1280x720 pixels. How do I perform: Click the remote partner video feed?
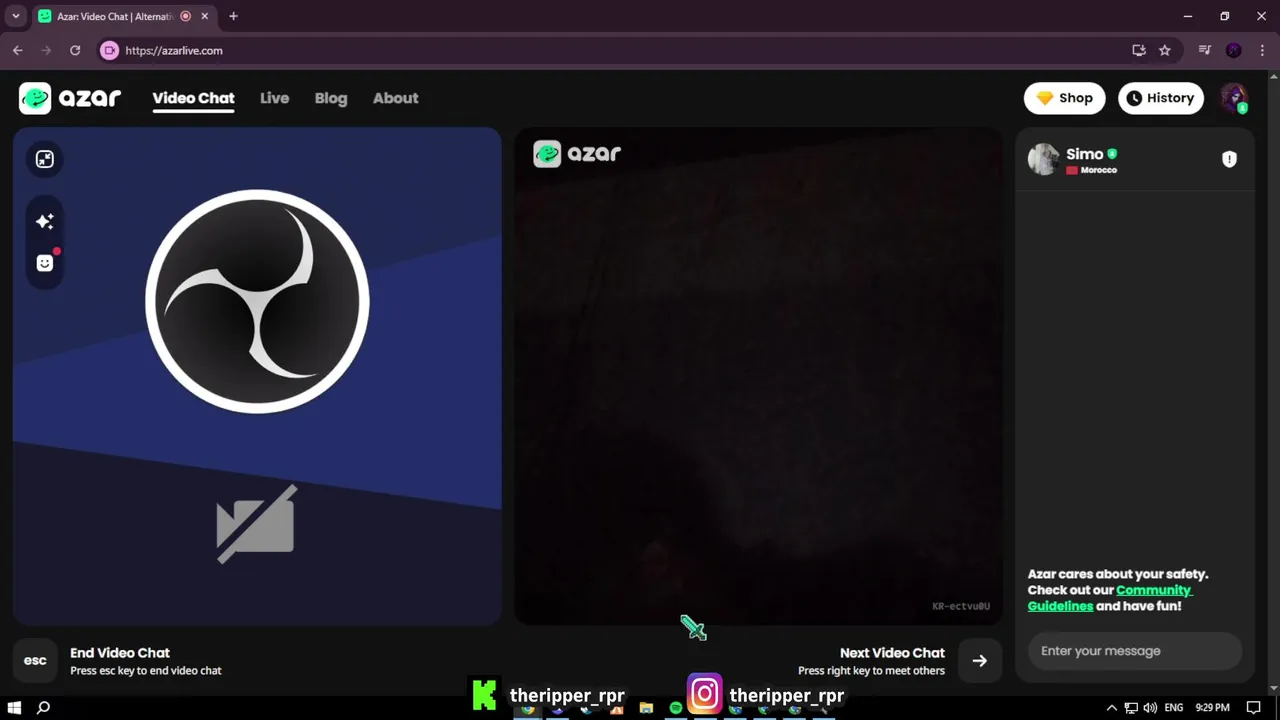[758, 376]
